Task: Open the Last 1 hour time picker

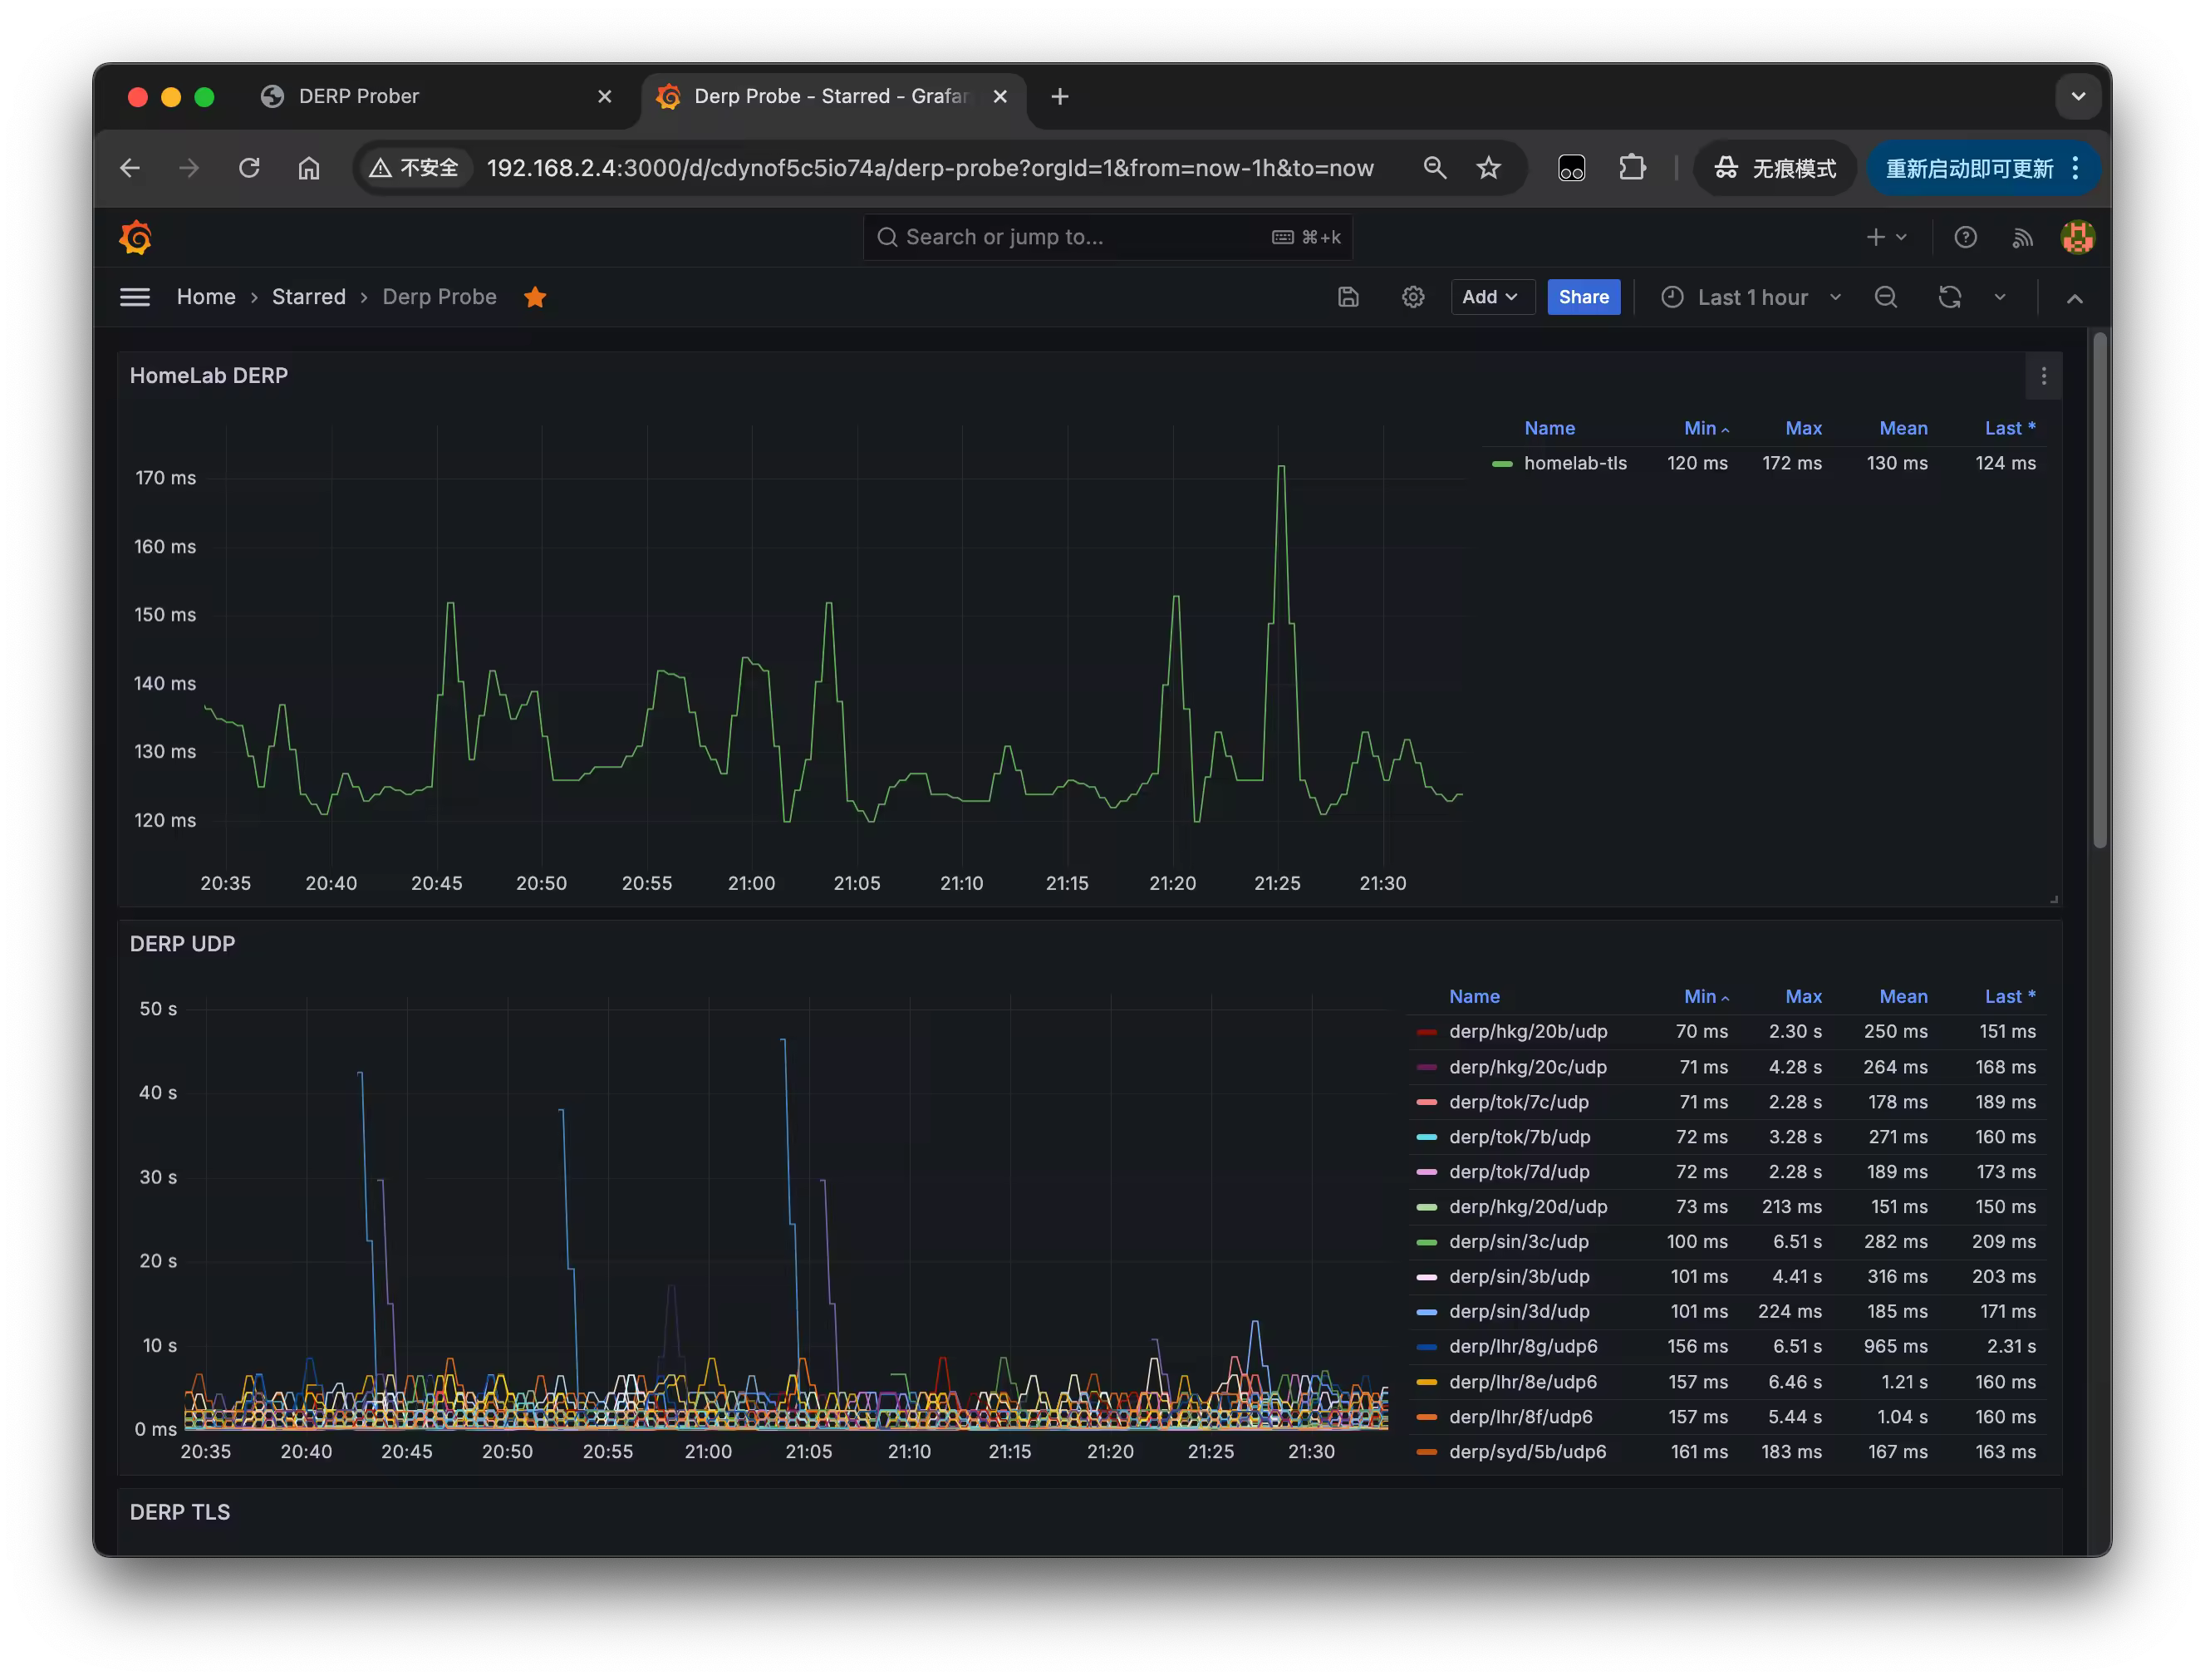Action: click(x=1751, y=297)
